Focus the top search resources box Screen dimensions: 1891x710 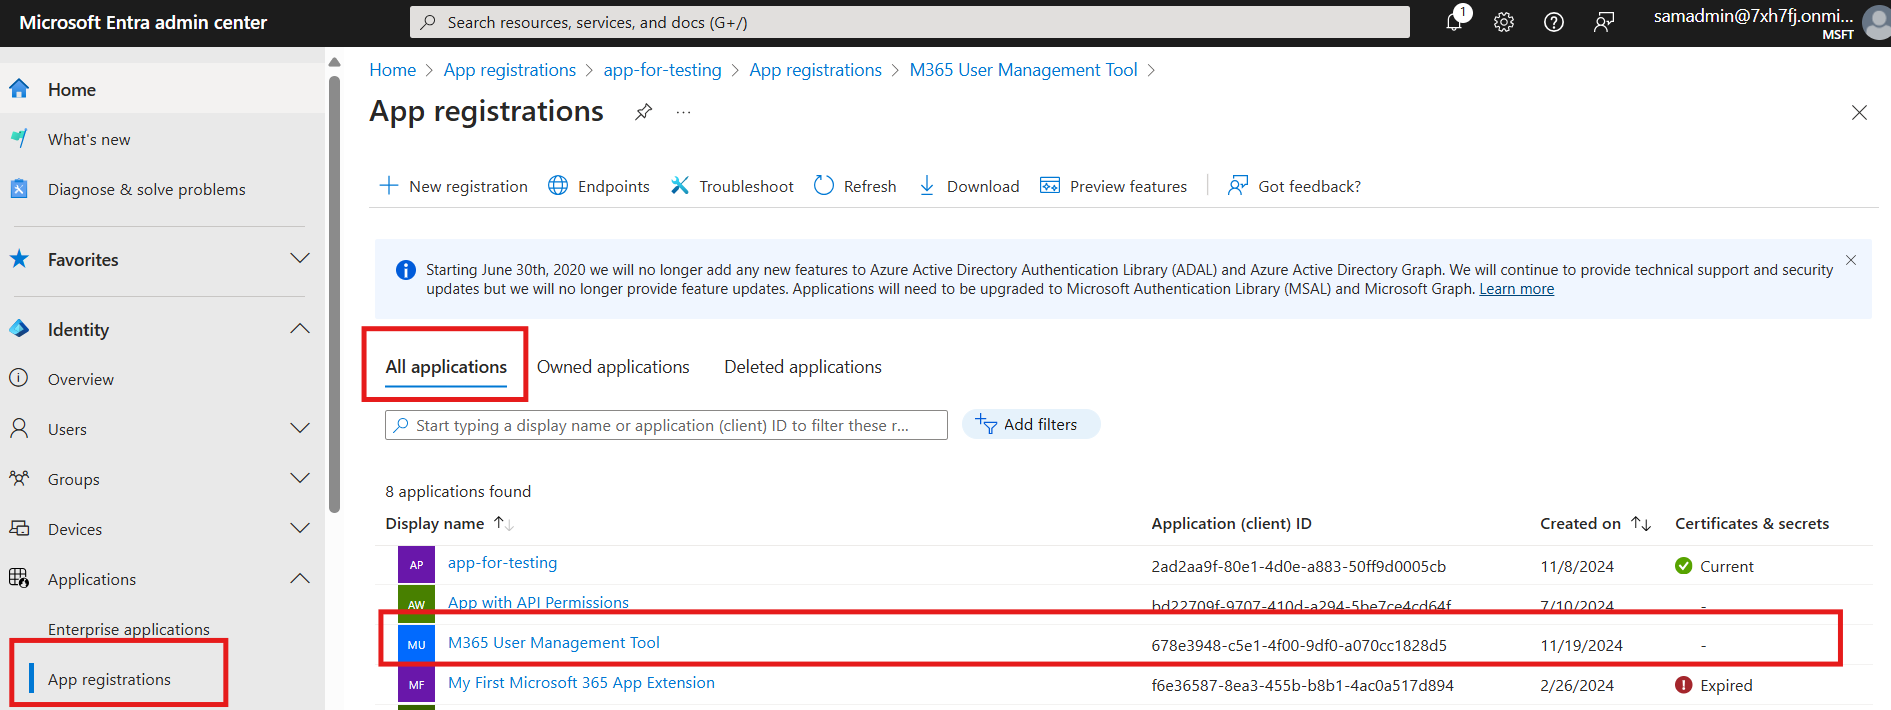click(x=909, y=22)
